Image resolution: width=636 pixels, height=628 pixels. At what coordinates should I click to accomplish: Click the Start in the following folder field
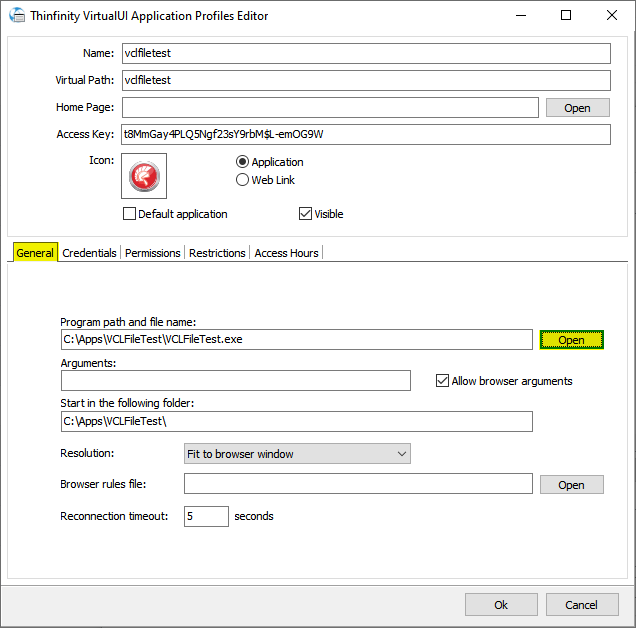point(297,422)
